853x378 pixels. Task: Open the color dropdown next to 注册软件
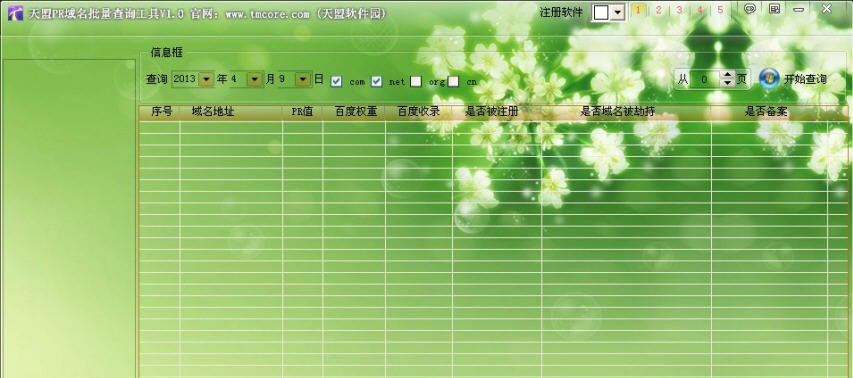point(617,13)
